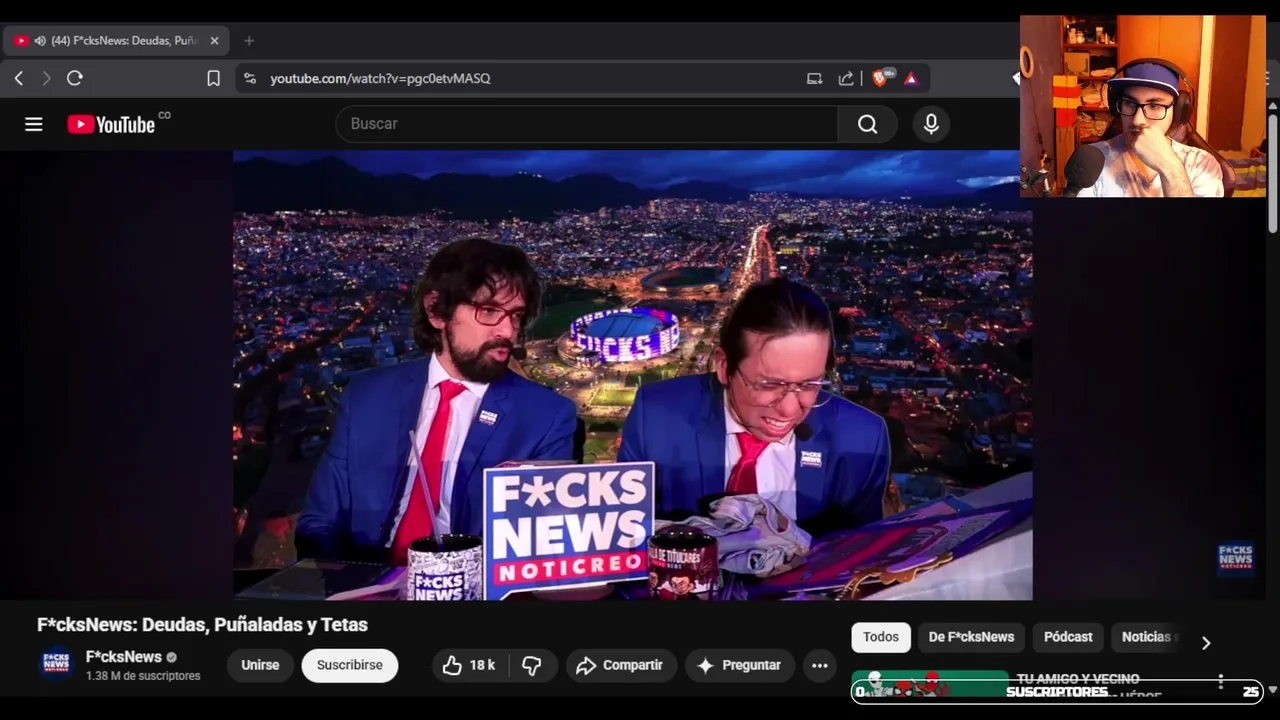
Task: Mute tab via speaker icon on tab
Action: (40, 41)
